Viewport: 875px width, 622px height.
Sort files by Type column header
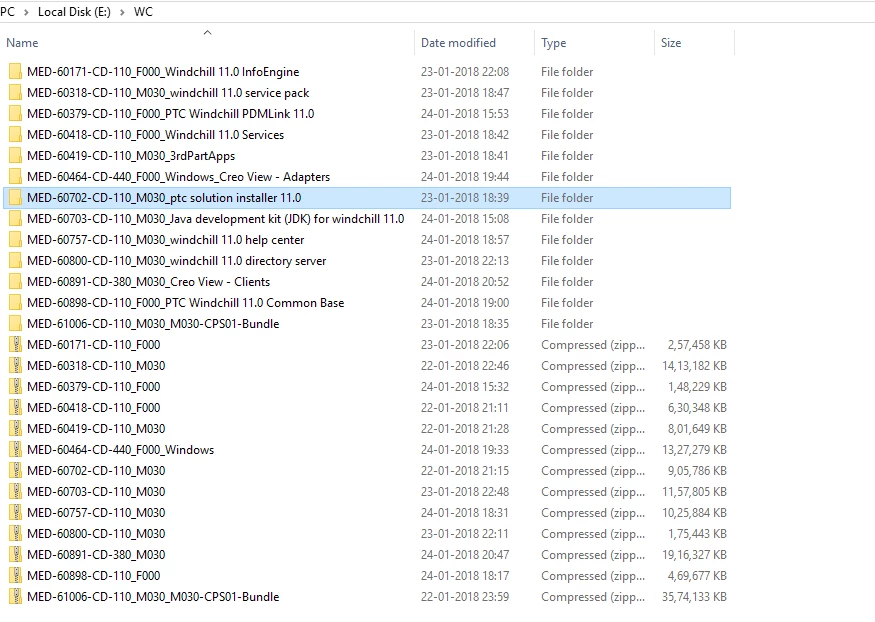coord(554,43)
